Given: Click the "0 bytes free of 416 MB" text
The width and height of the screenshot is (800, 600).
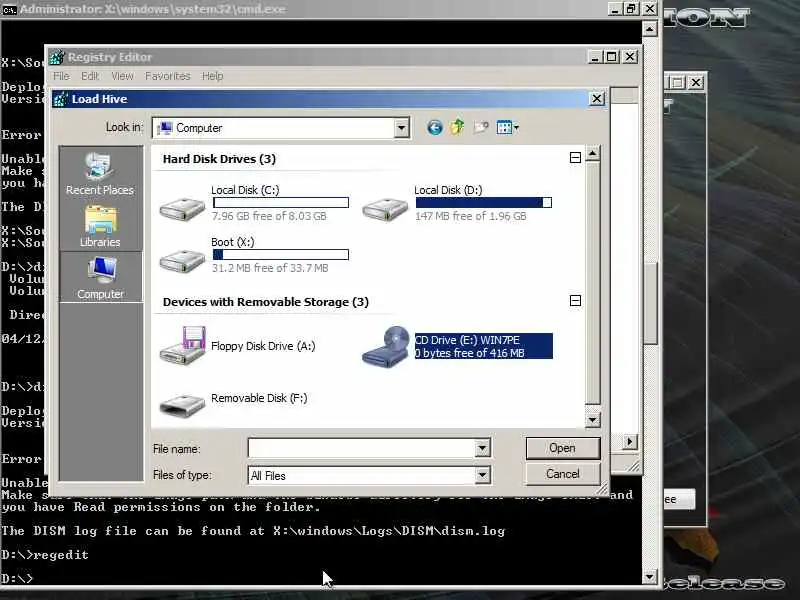Looking at the screenshot, I should (x=469, y=353).
